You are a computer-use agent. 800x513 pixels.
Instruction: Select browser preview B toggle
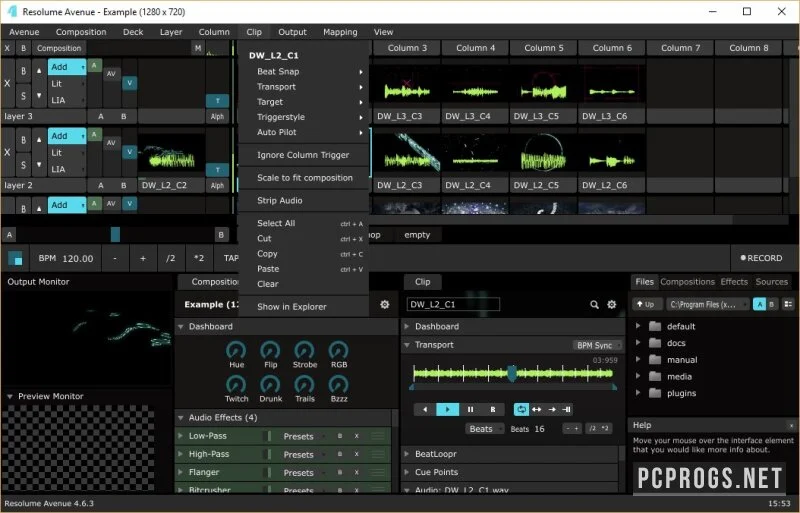pos(771,304)
